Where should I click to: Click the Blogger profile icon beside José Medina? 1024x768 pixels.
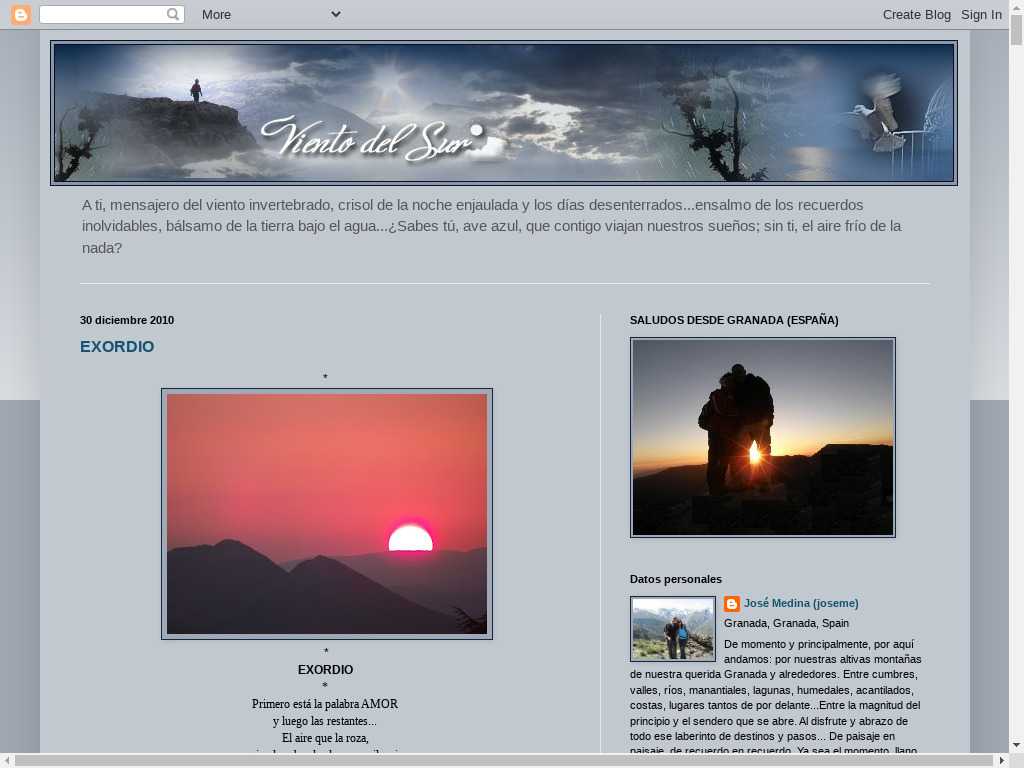click(x=732, y=604)
